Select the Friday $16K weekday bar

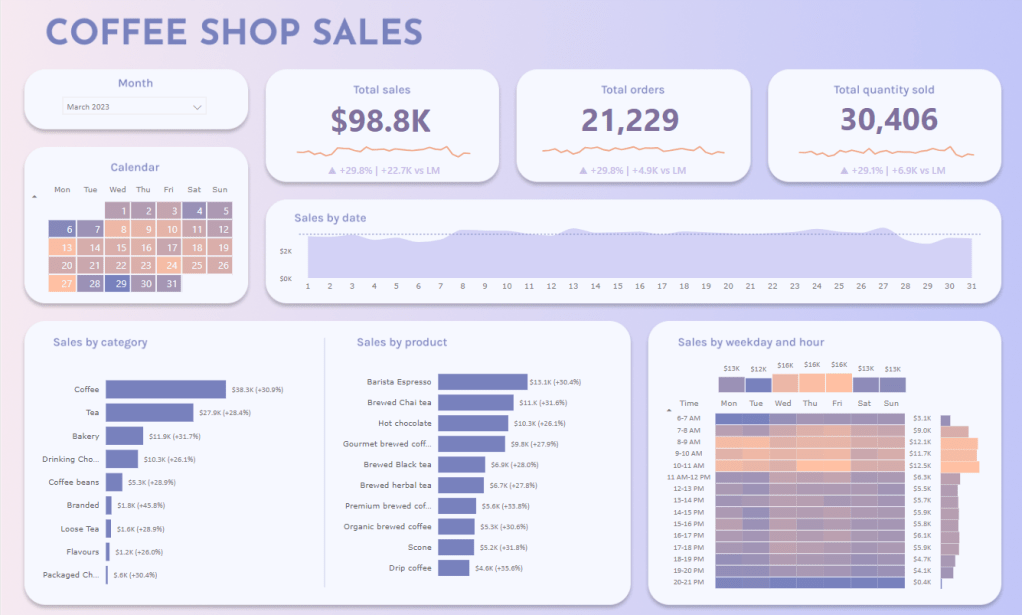838,383
